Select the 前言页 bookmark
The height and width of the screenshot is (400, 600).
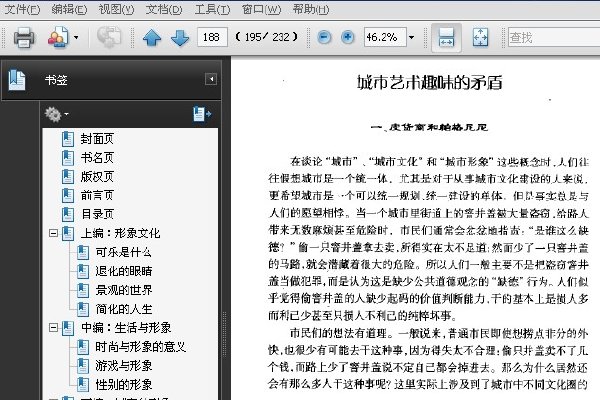(x=97, y=195)
